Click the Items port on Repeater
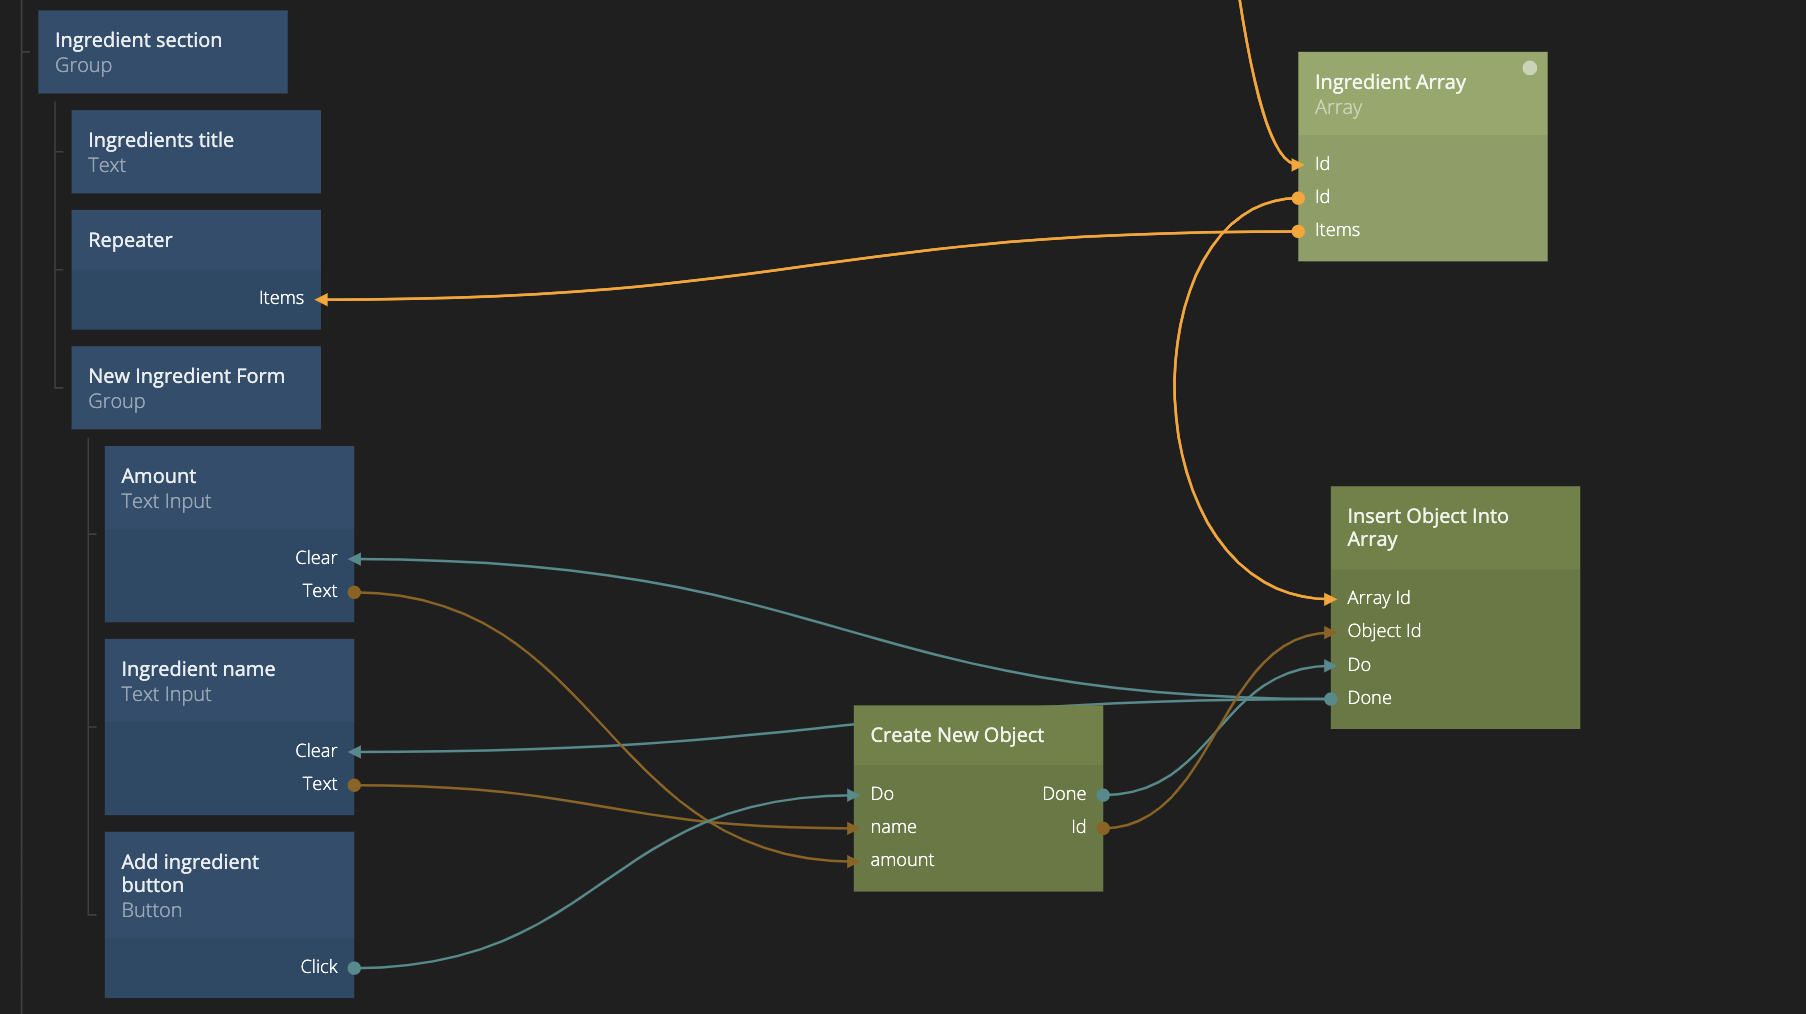 click(x=320, y=298)
